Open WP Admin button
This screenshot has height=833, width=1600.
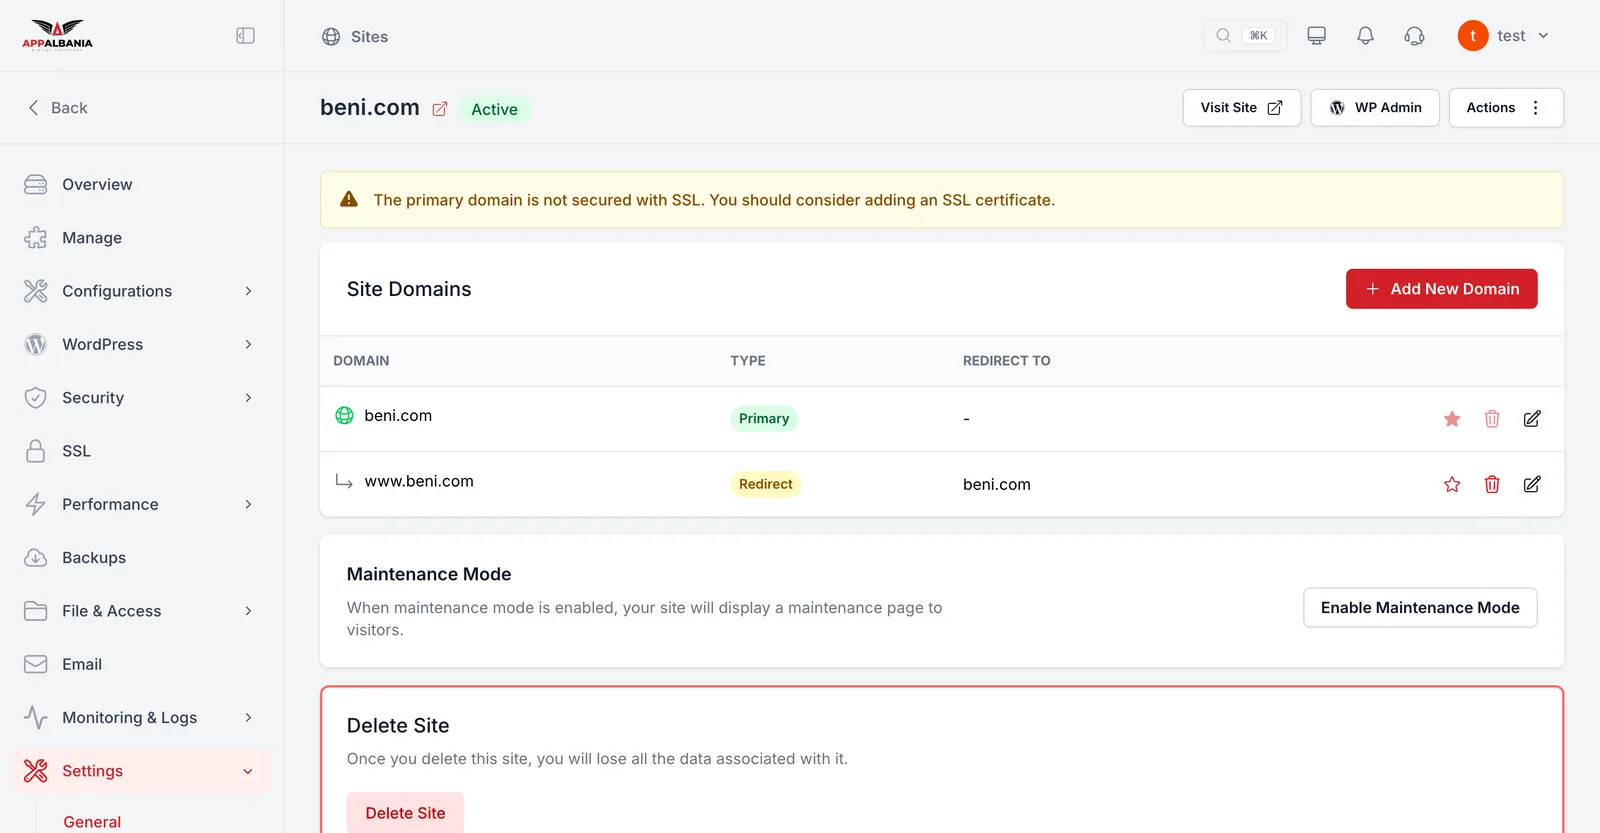[1375, 108]
